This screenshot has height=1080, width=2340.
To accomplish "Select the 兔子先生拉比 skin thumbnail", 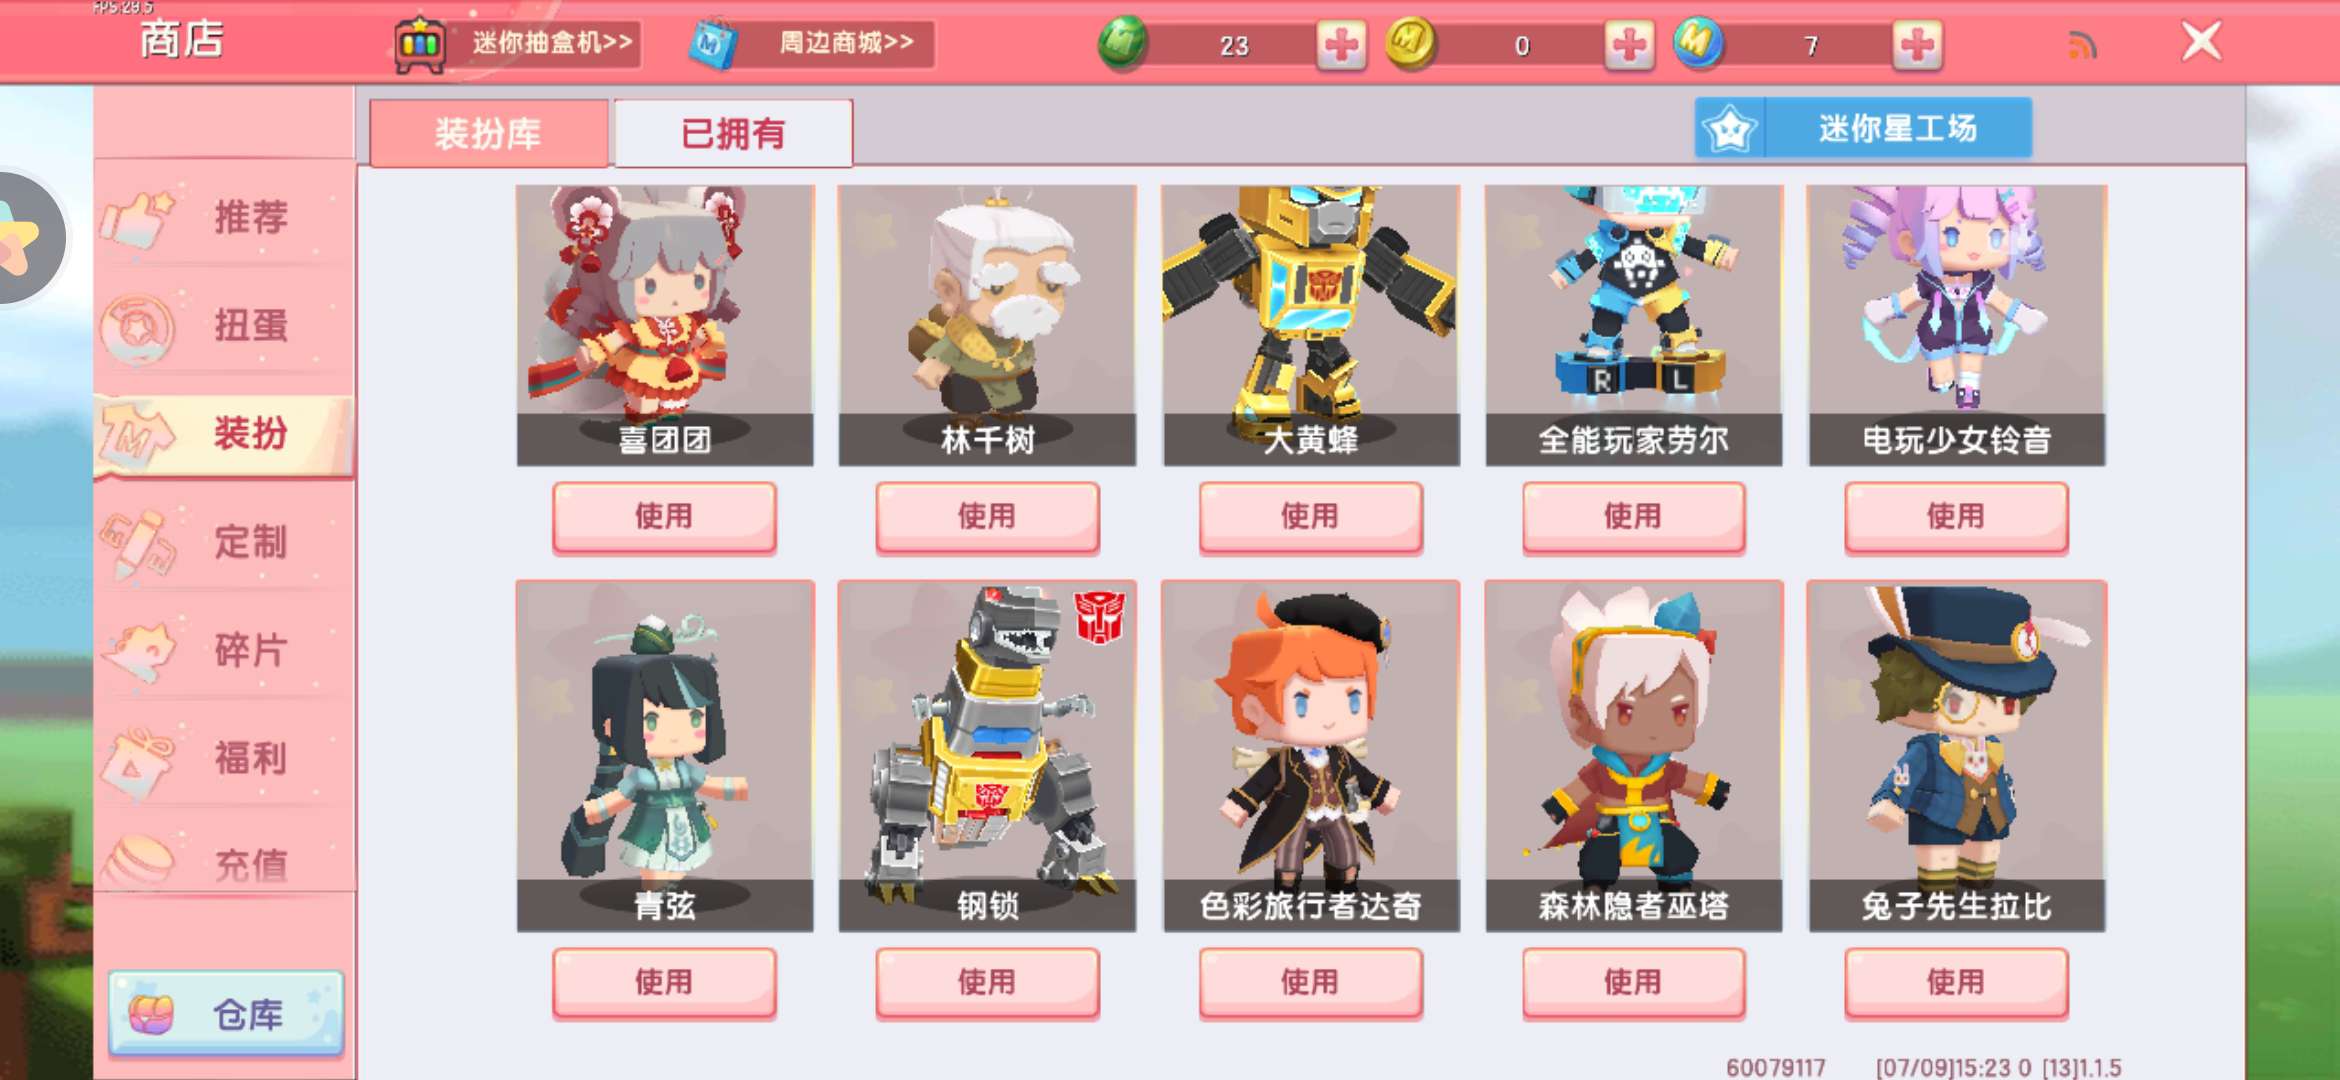I will (1957, 756).
